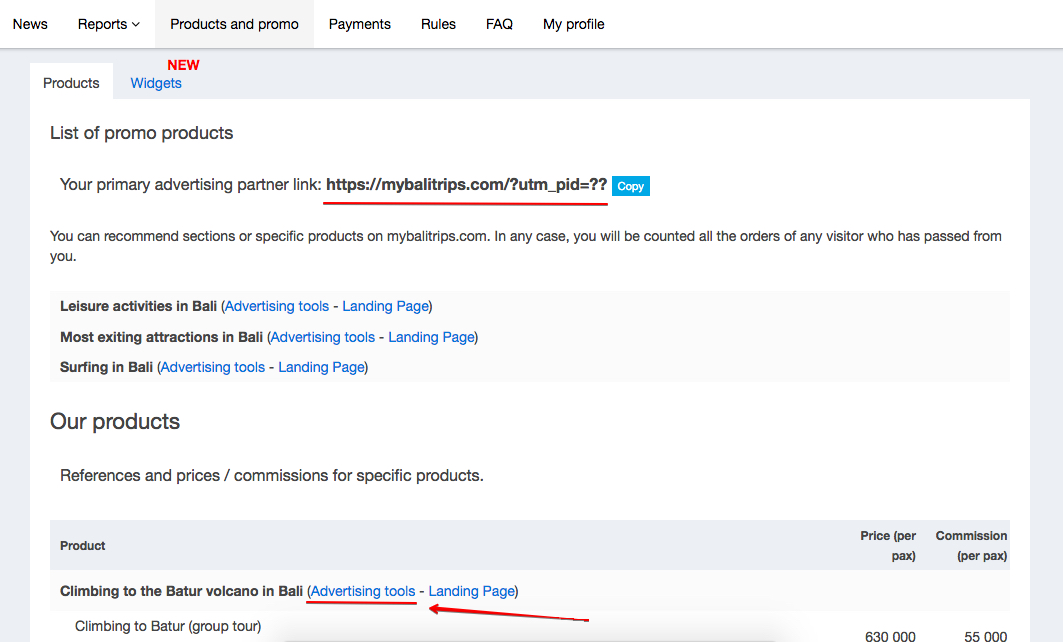Image resolution: width=1063 pixels, height=642 pixels.
Task: Click the 'Our products' heading
Action: click(x=115, y=422)
